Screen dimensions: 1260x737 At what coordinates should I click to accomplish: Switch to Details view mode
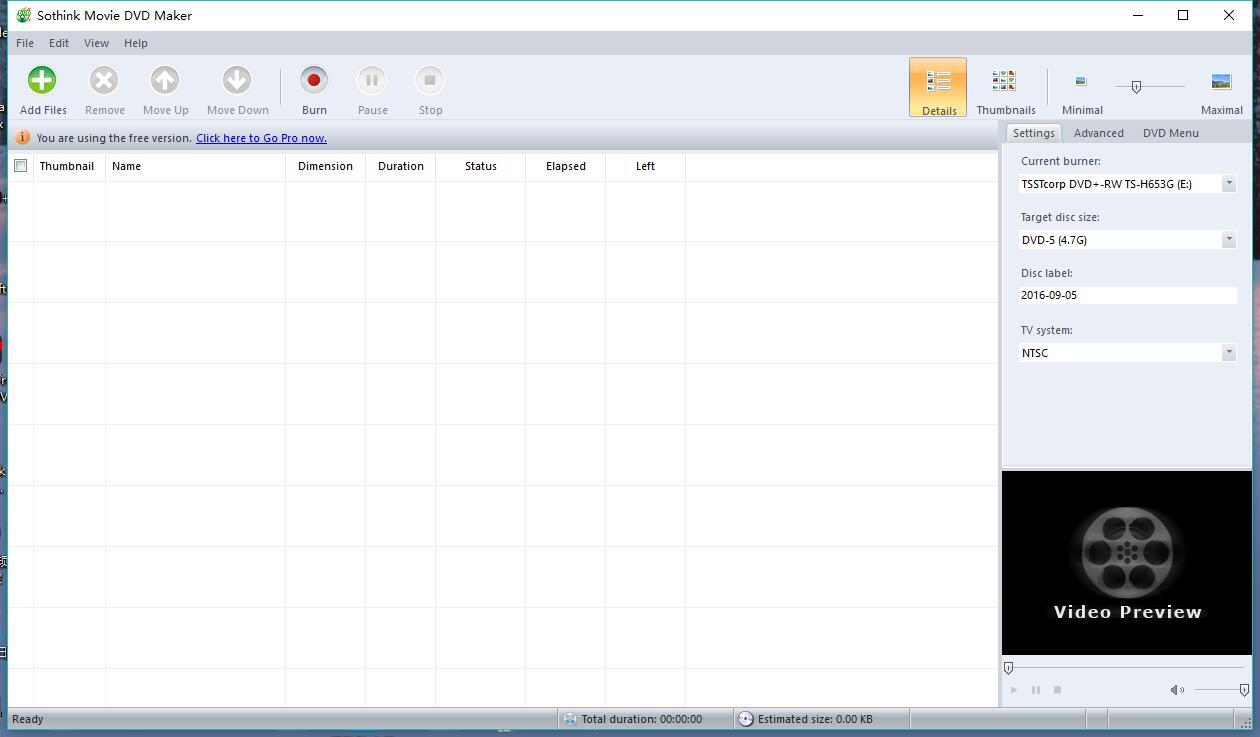(x=938, y=87)
